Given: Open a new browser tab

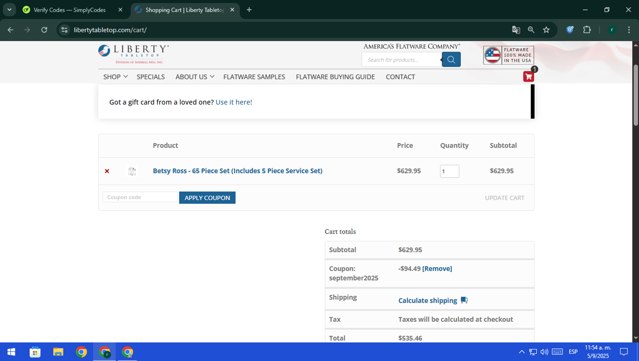Looking at the screenshot, I should (x=249, y=10).
